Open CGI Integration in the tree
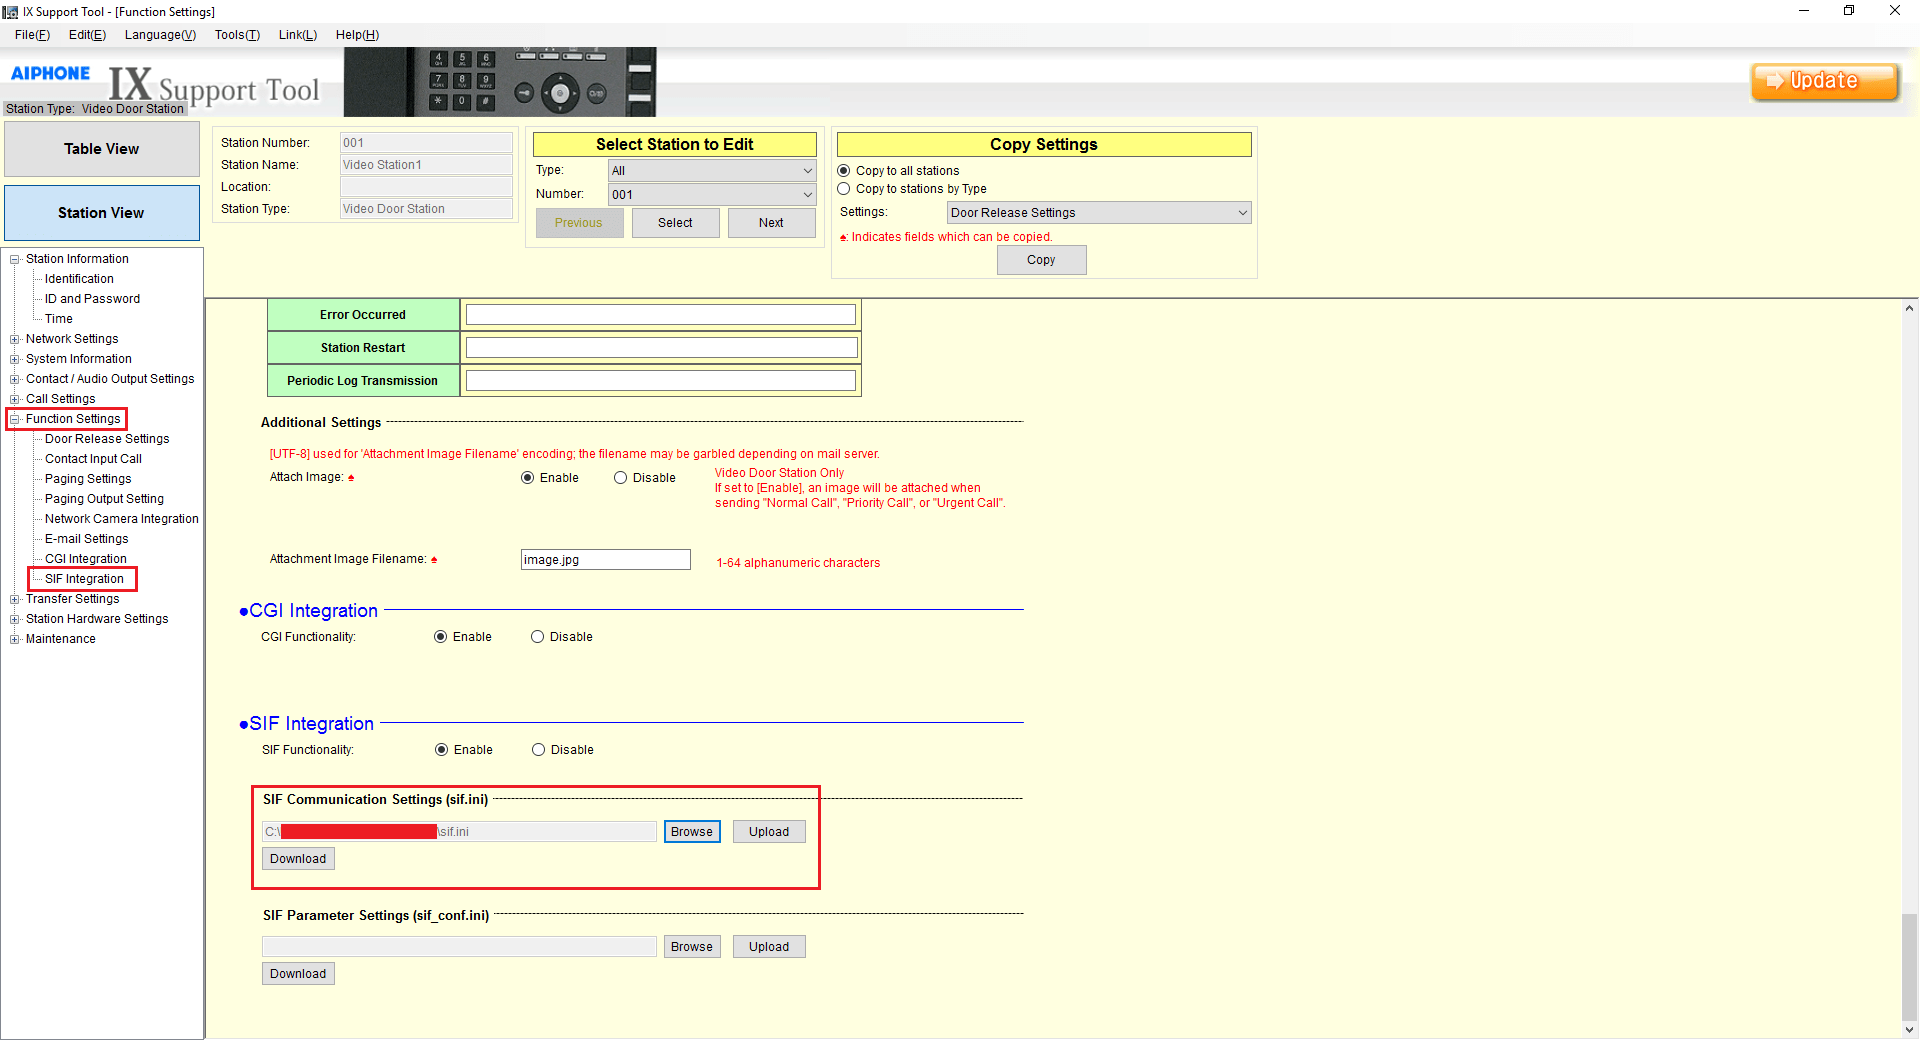Image resolution: width=1920 pixels, height=1040 pixels. [86, 559]
